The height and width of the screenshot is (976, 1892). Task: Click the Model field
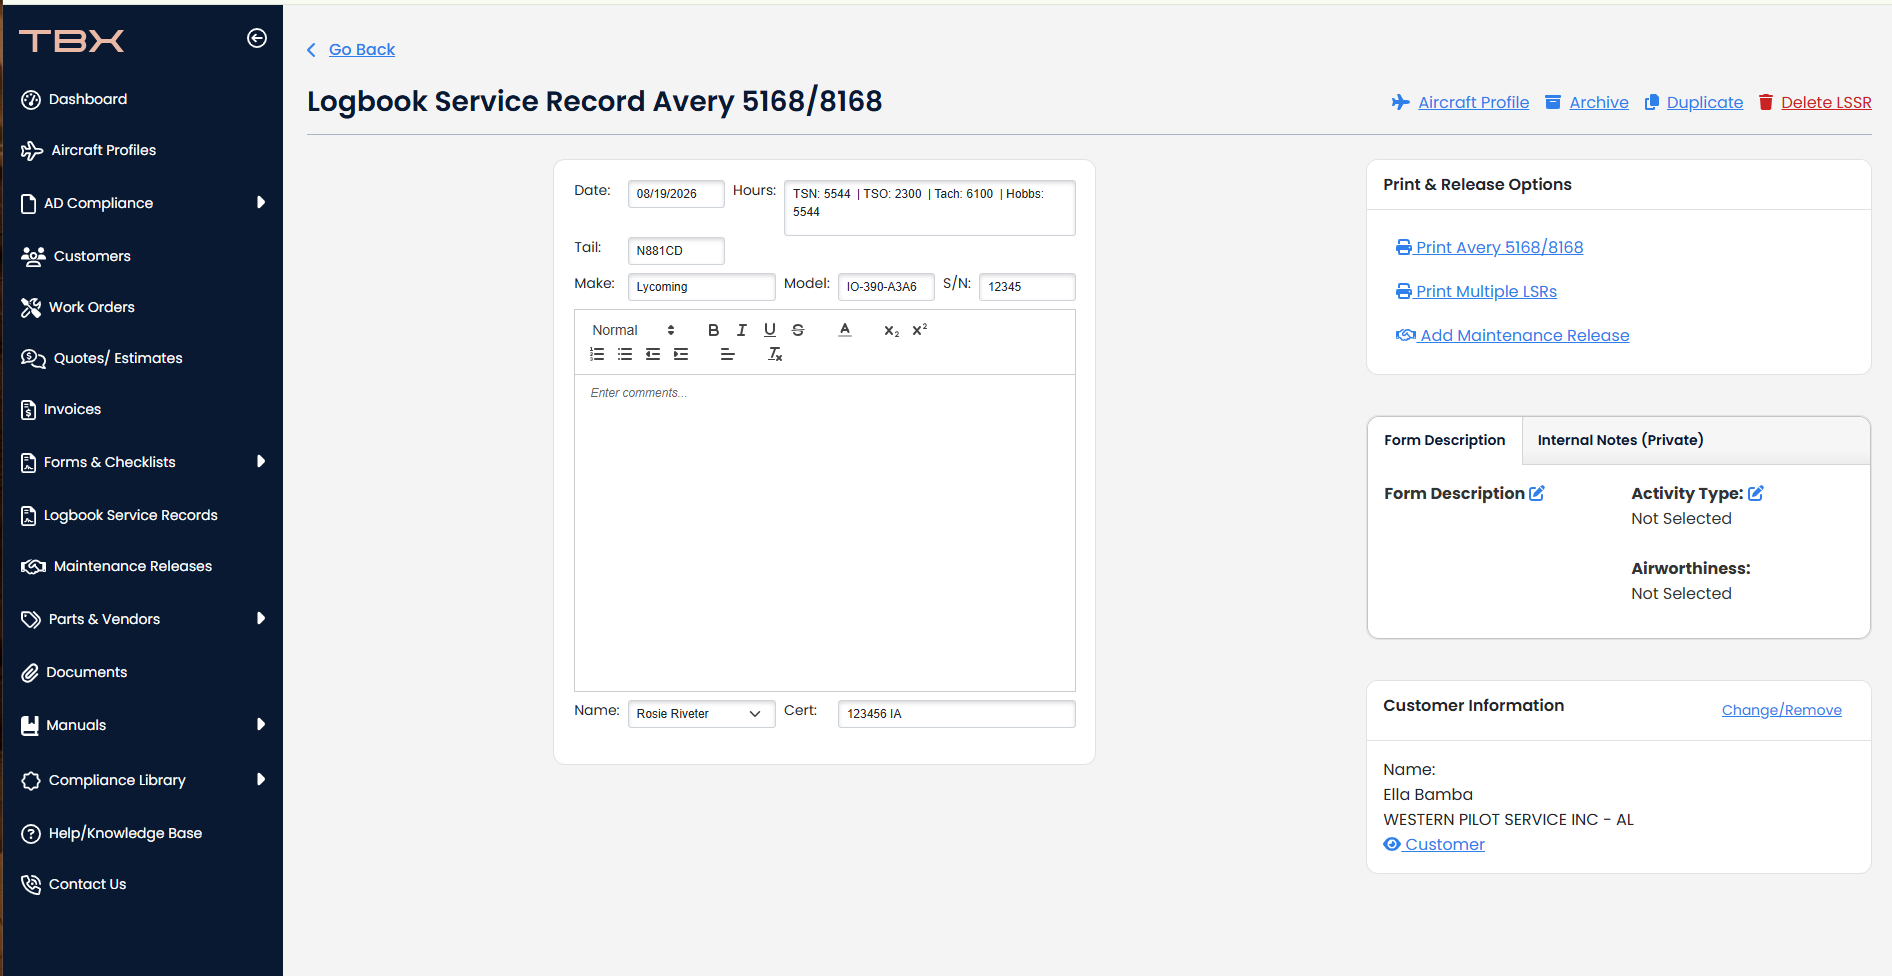(886, 287)
